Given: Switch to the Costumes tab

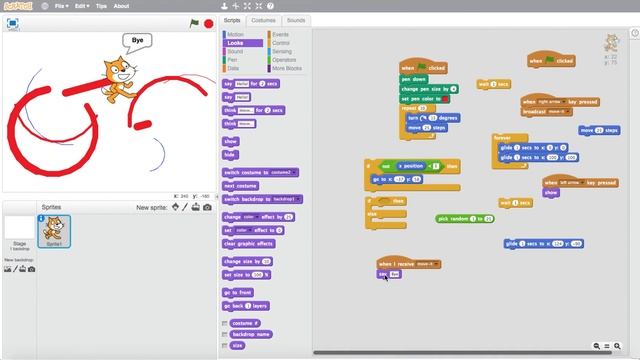Looking at the screenshot, I should click(x=263, y=20).
